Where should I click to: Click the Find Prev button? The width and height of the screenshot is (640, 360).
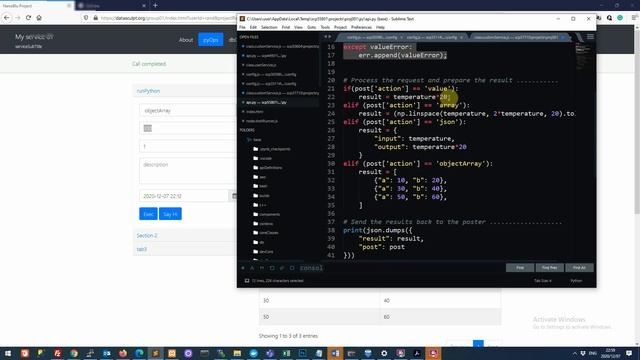pos(549,268)
